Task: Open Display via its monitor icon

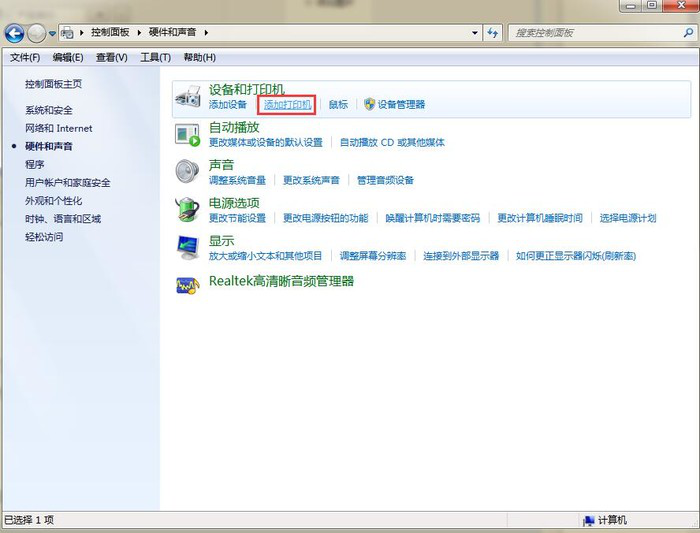Action: [187, 246]
